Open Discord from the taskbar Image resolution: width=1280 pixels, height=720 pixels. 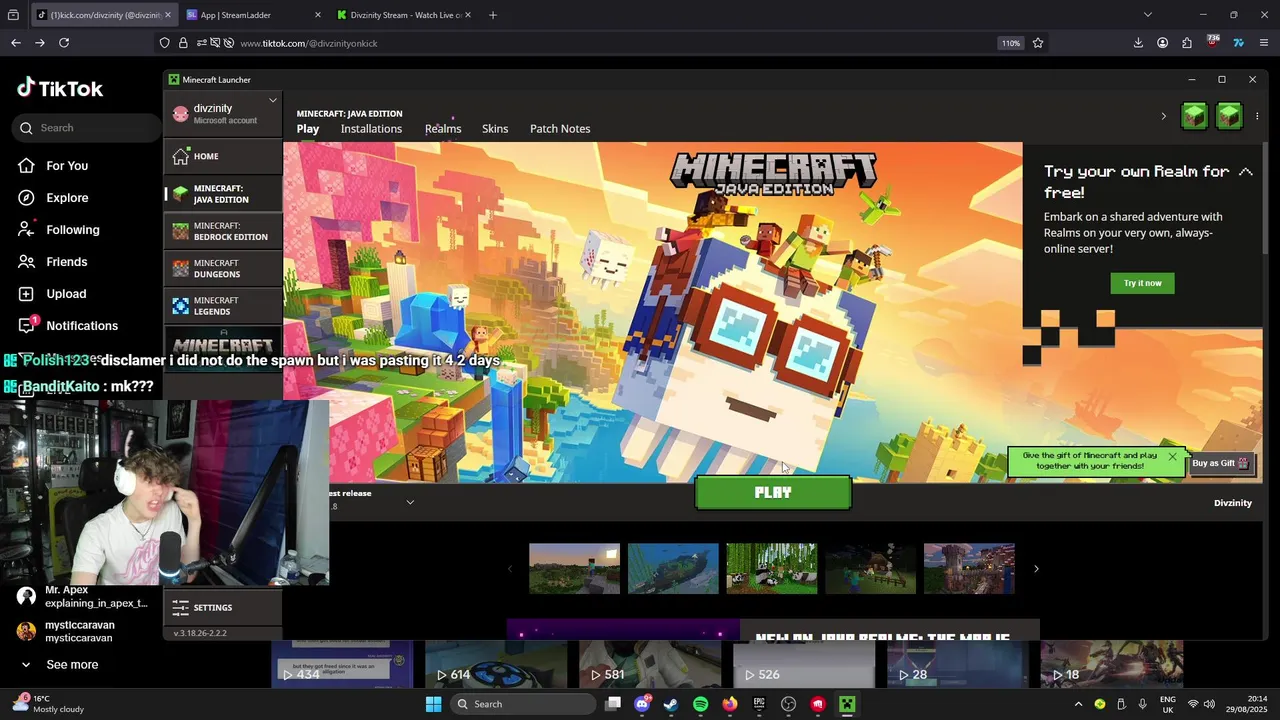click(x=642, y=704)
